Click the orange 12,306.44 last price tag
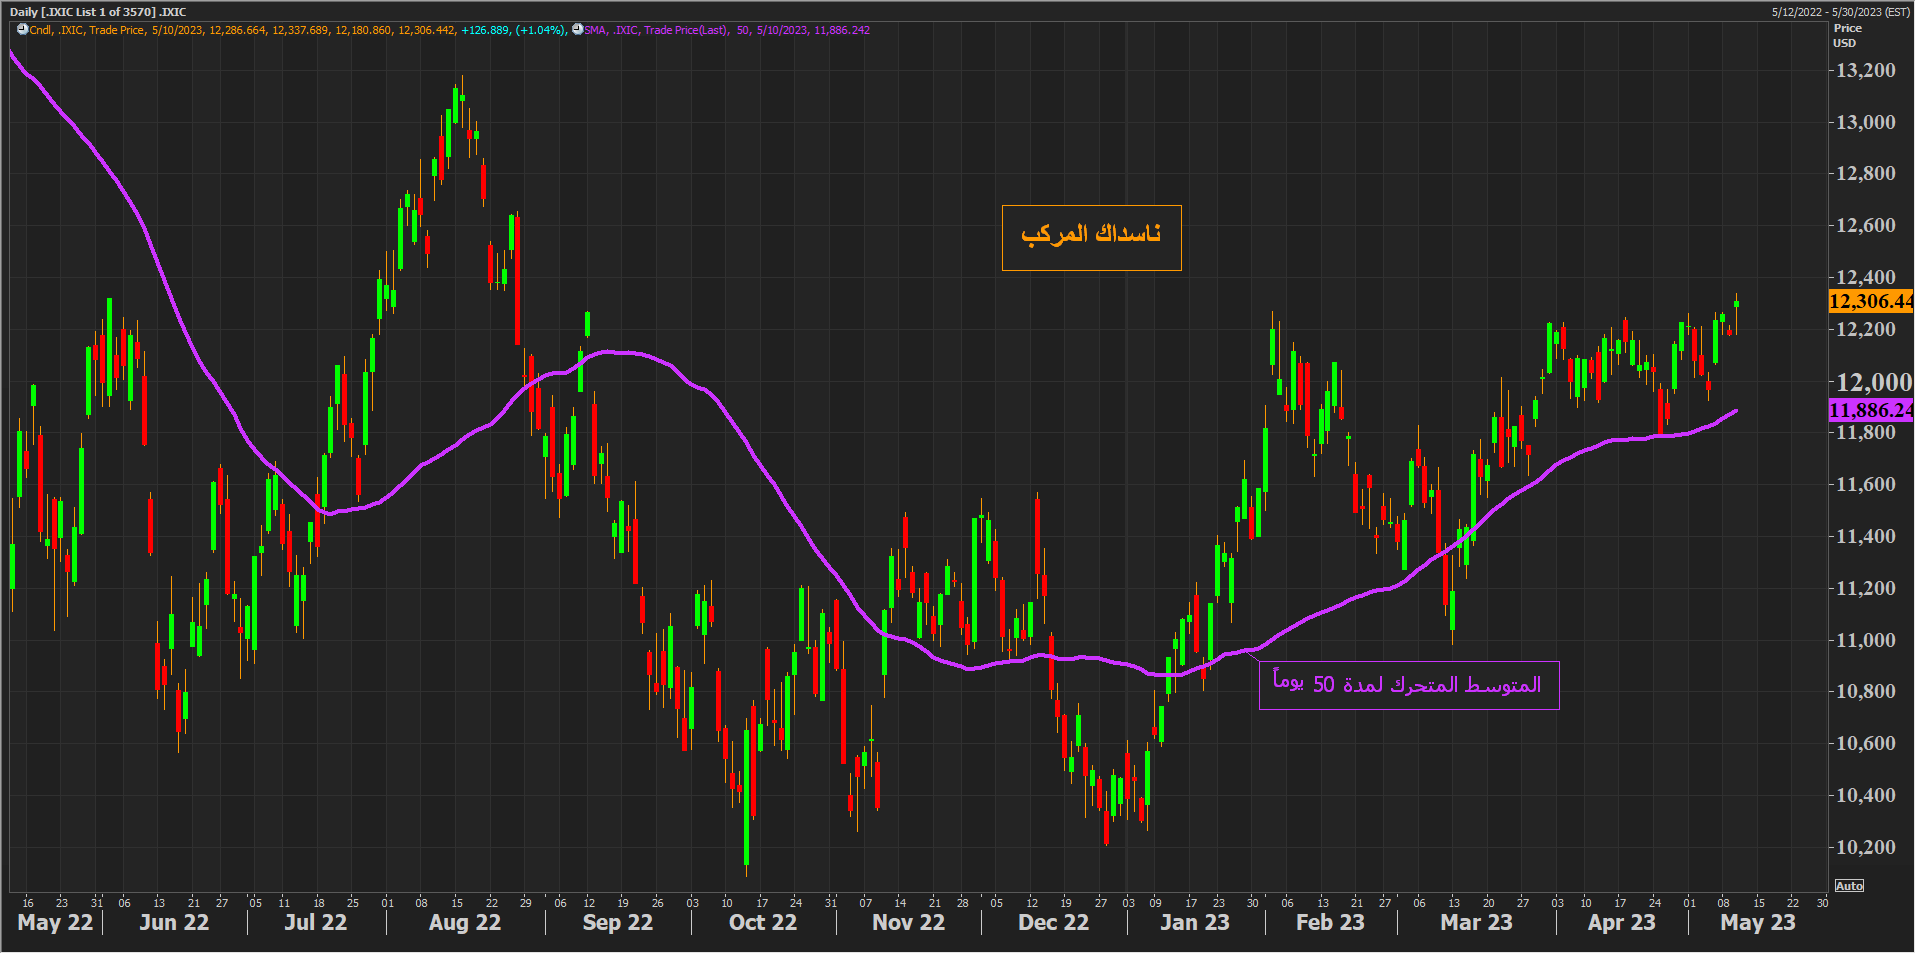This screenshot has width=1916, height=954. 1870,301
